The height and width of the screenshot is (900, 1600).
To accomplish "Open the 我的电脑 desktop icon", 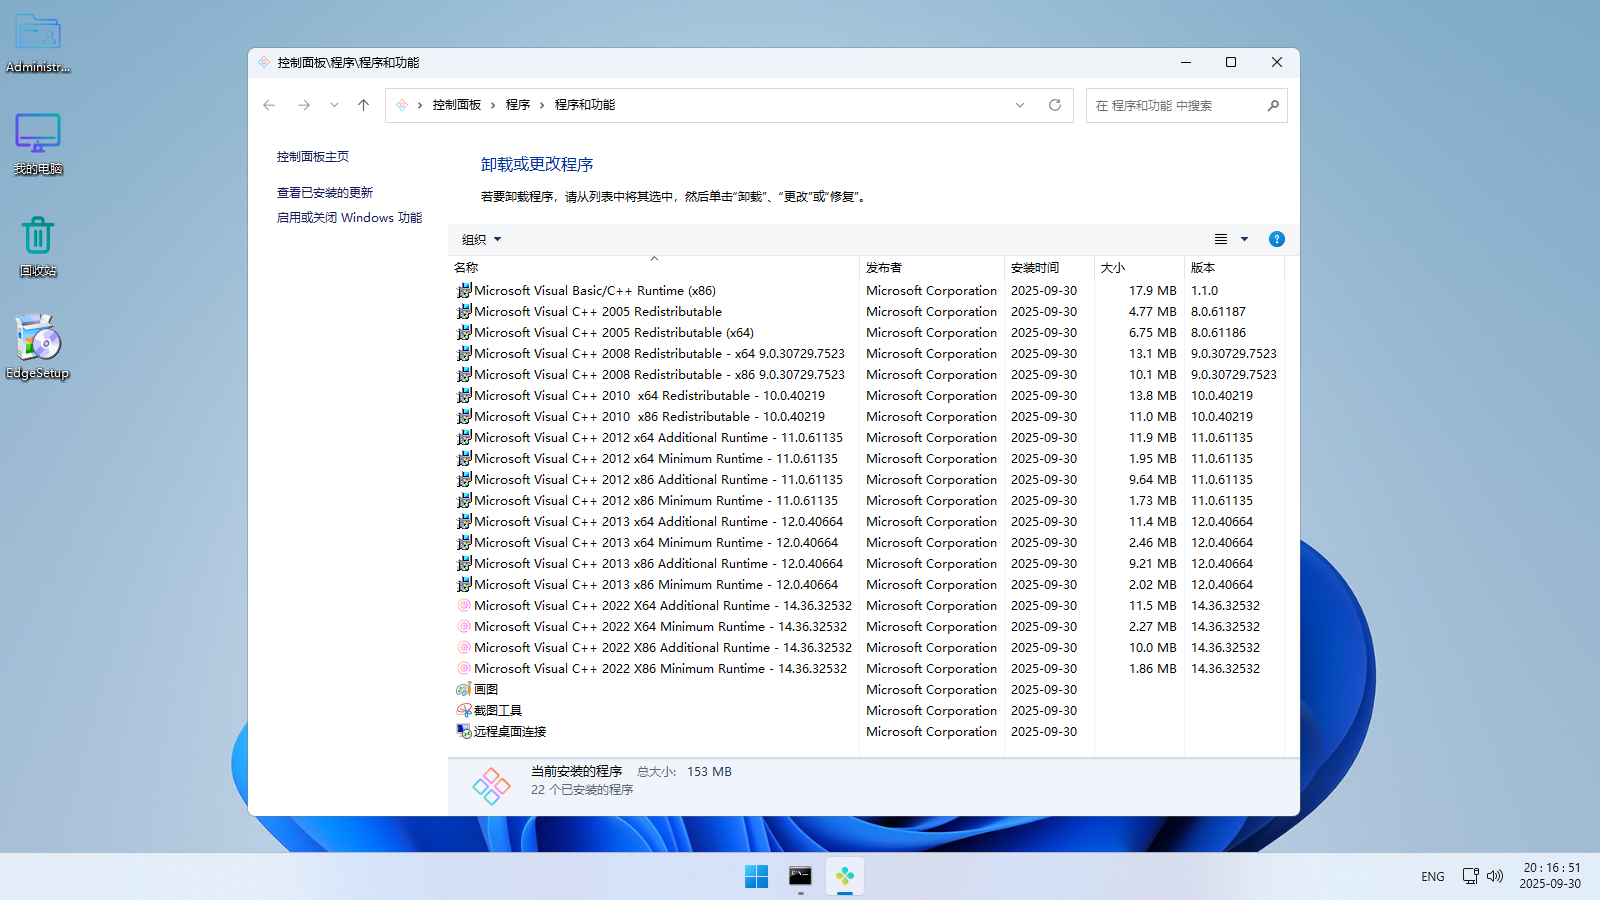I will [x=38, y=144].
